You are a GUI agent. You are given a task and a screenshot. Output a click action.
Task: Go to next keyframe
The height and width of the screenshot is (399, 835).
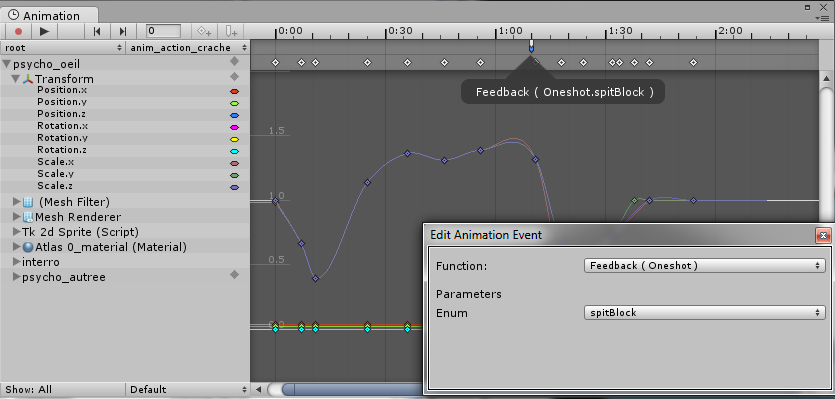point(123,31)
